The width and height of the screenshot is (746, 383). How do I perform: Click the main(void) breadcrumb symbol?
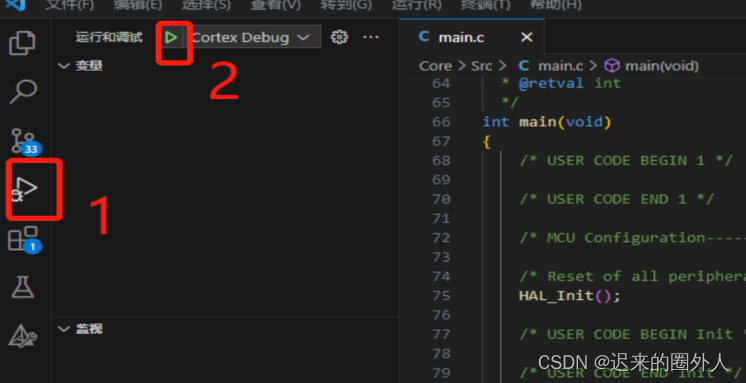click(x=651, y=66)
